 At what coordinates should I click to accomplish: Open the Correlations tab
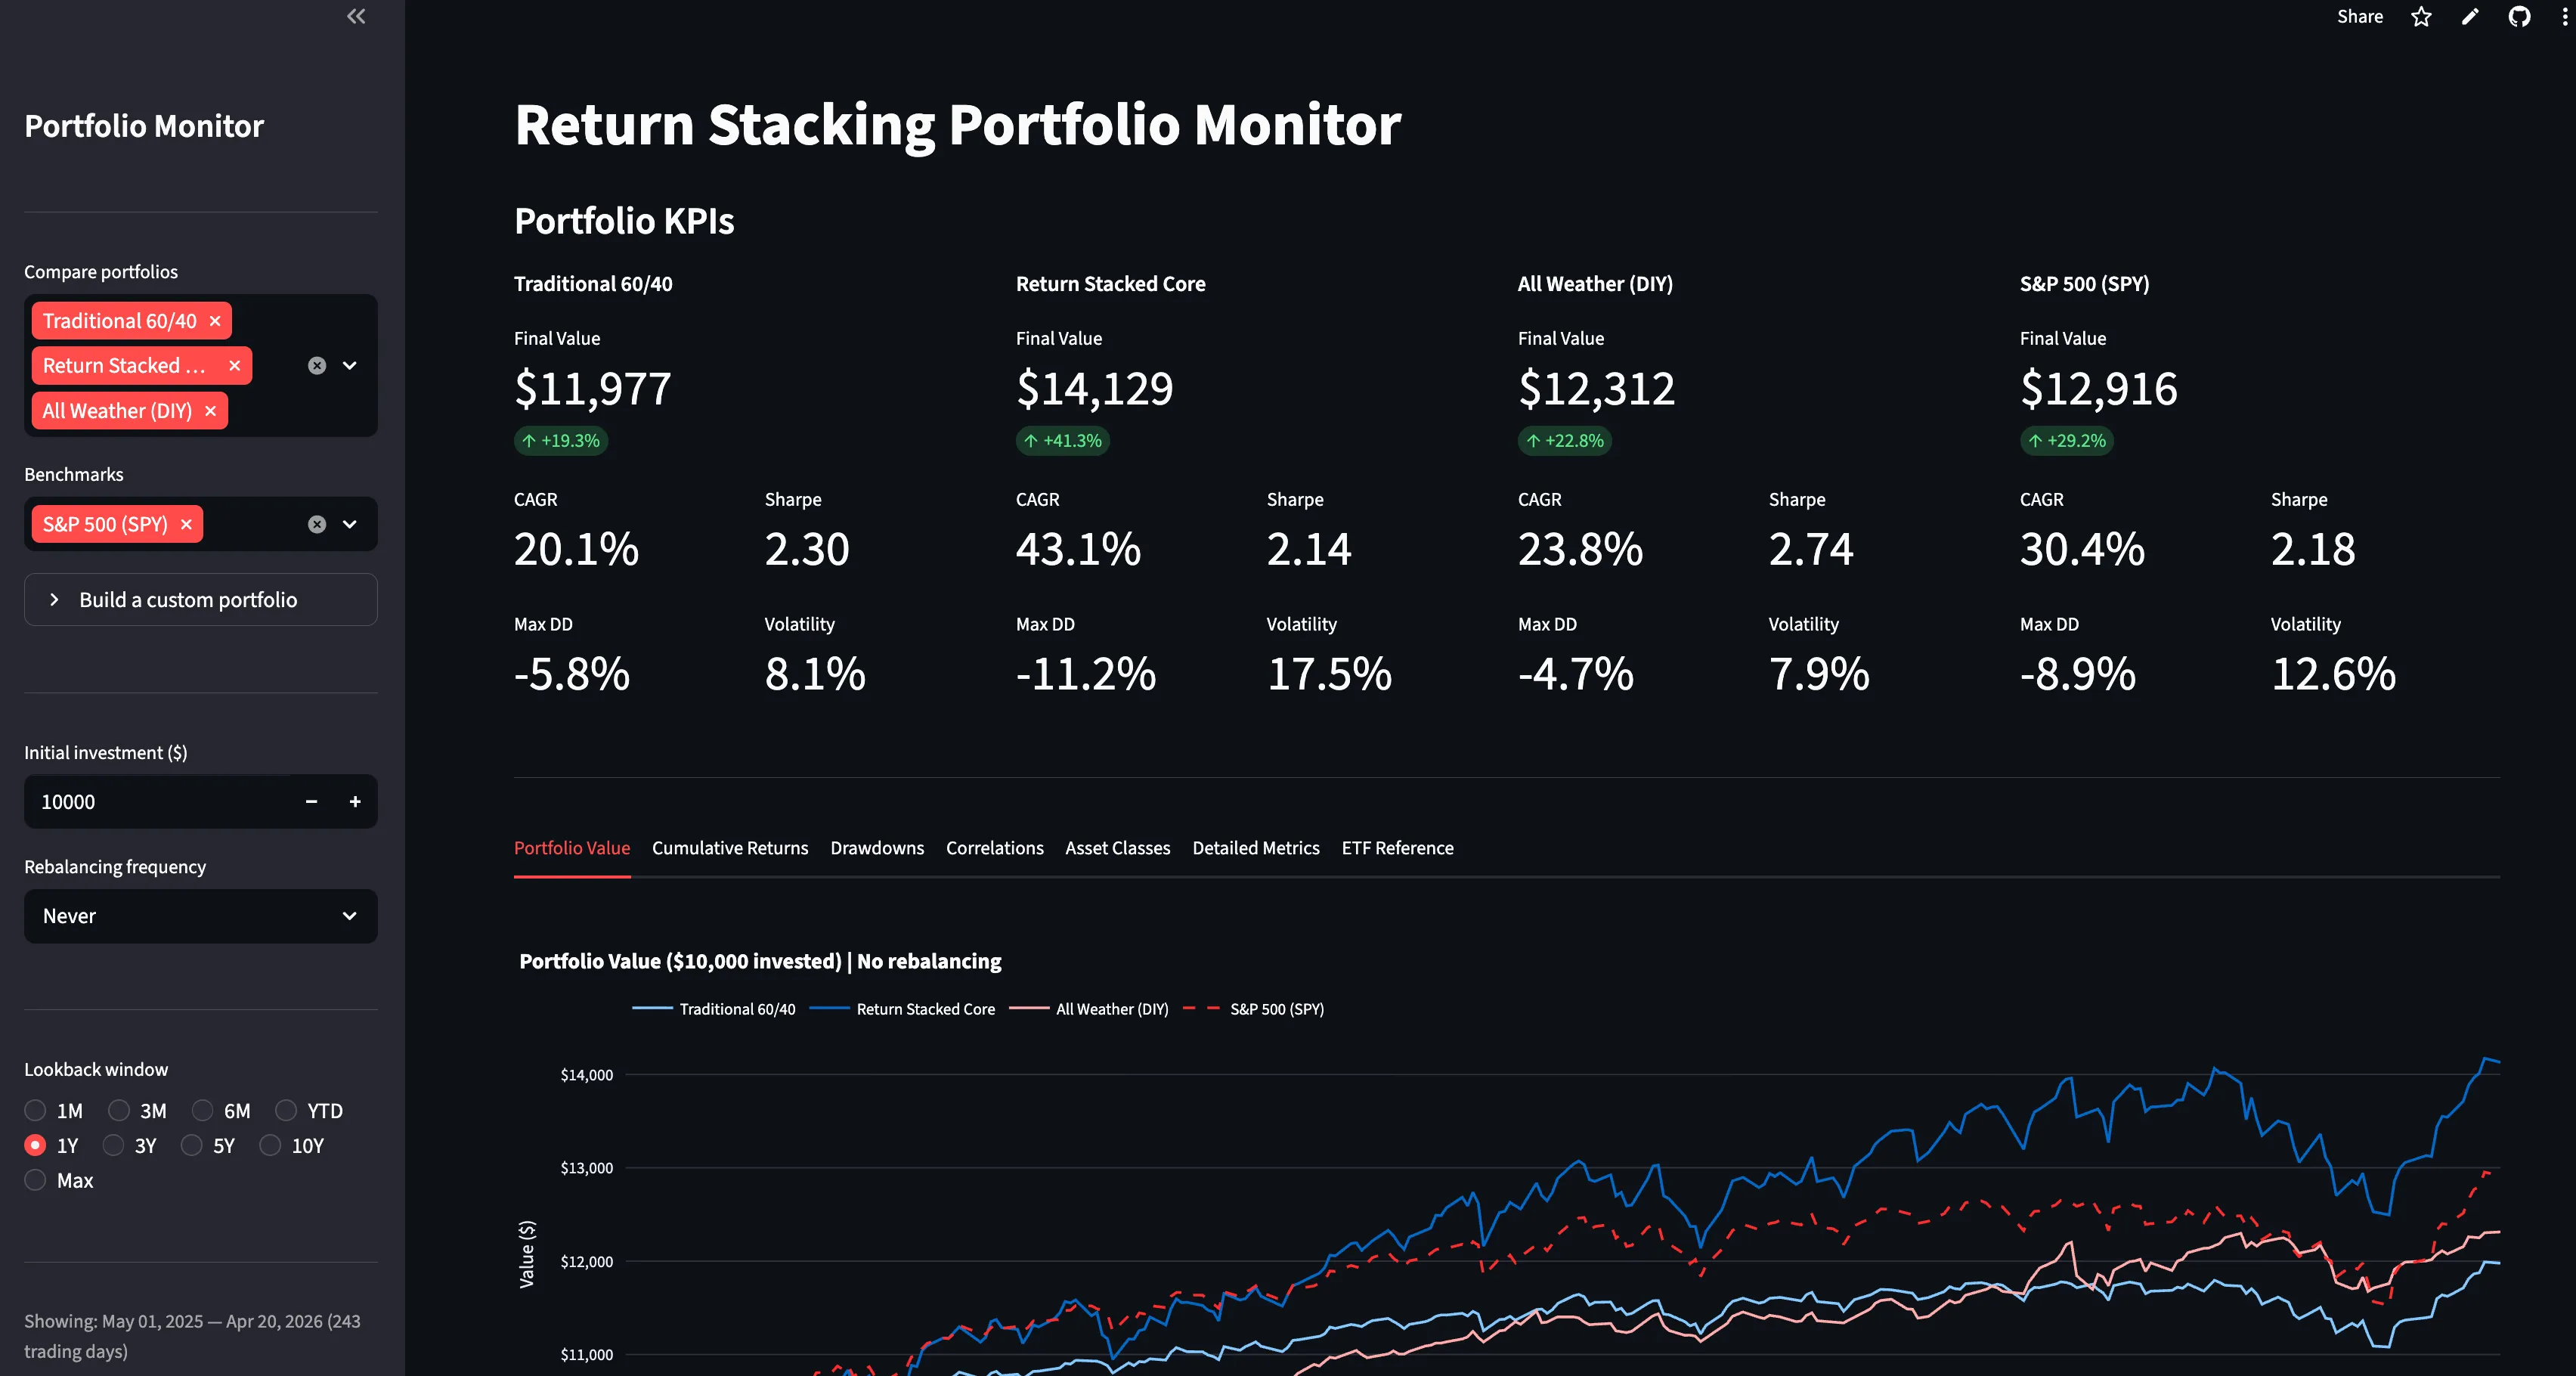tap(995, 848)
